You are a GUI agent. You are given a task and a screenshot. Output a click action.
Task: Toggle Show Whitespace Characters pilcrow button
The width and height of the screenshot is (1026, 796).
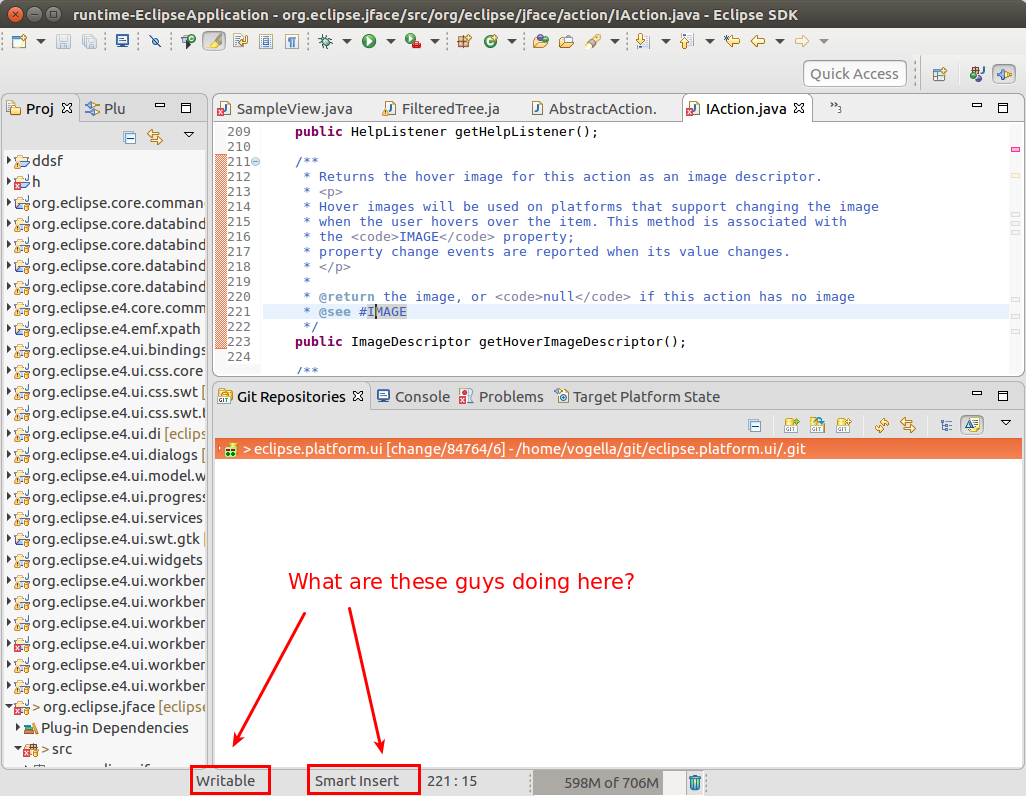(292, 41)
